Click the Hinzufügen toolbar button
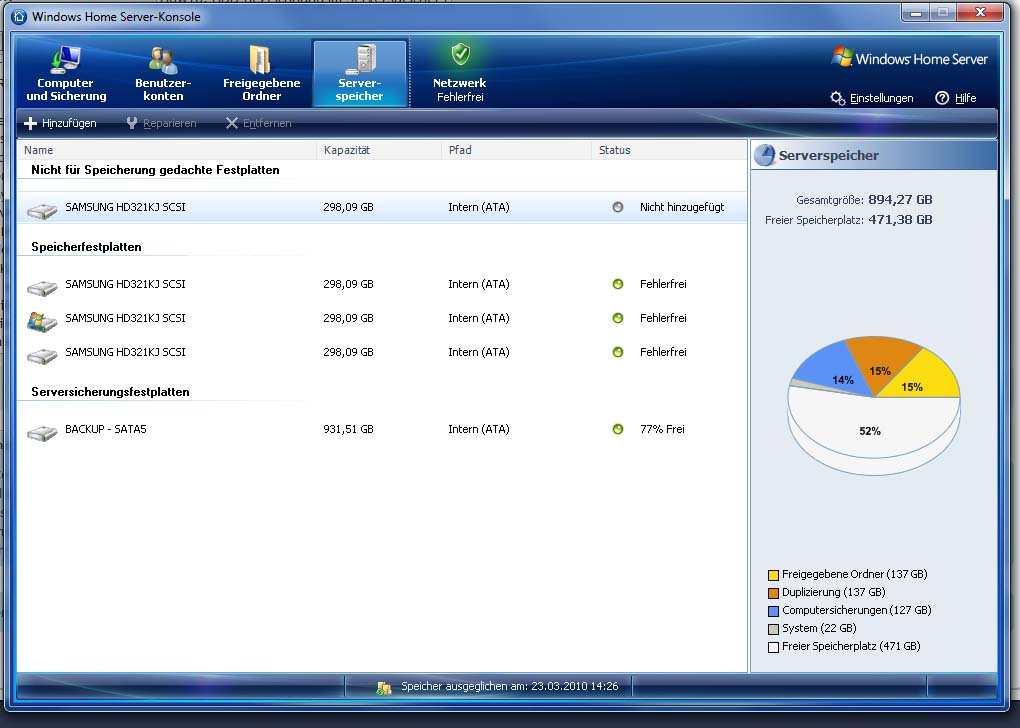 (x=60, y=123)
